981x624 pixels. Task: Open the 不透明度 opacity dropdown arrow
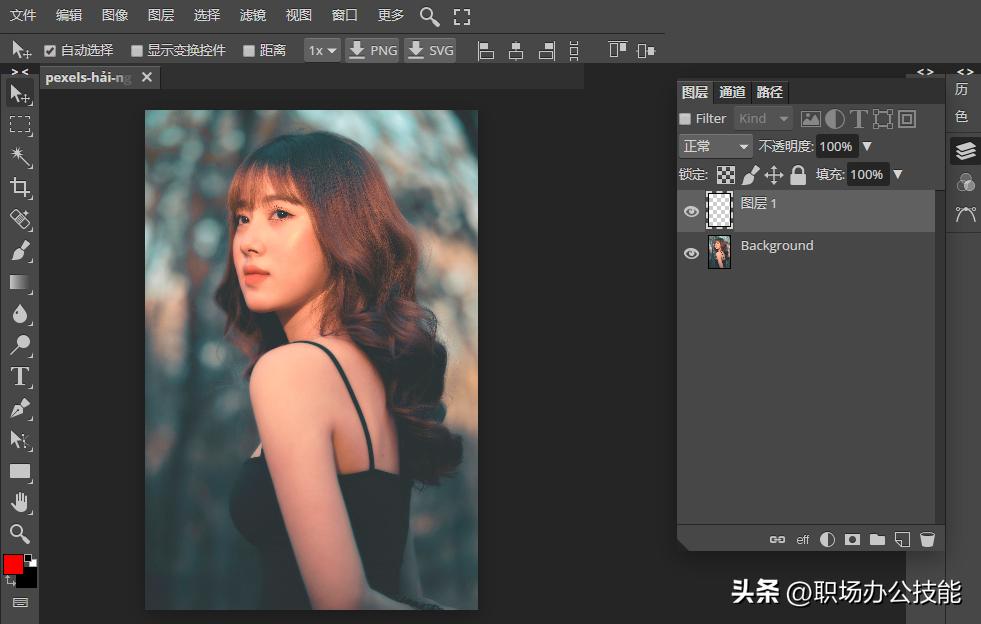coord(867,147)
